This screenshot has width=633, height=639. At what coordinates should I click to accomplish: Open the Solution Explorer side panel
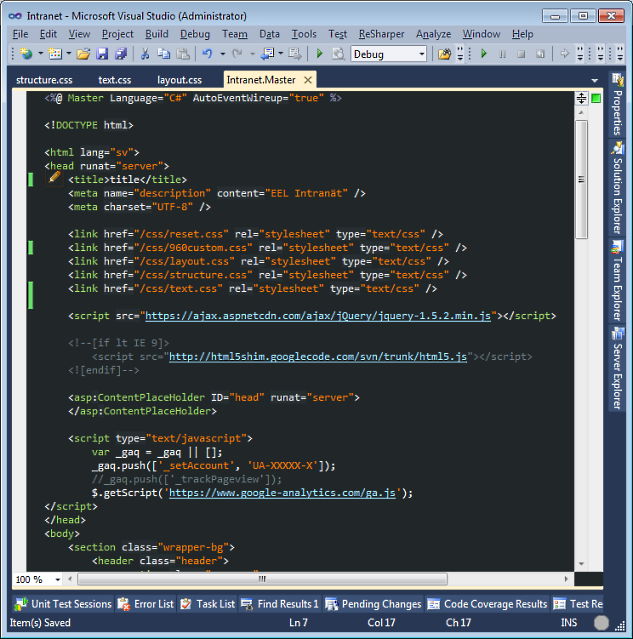point(617,188)
